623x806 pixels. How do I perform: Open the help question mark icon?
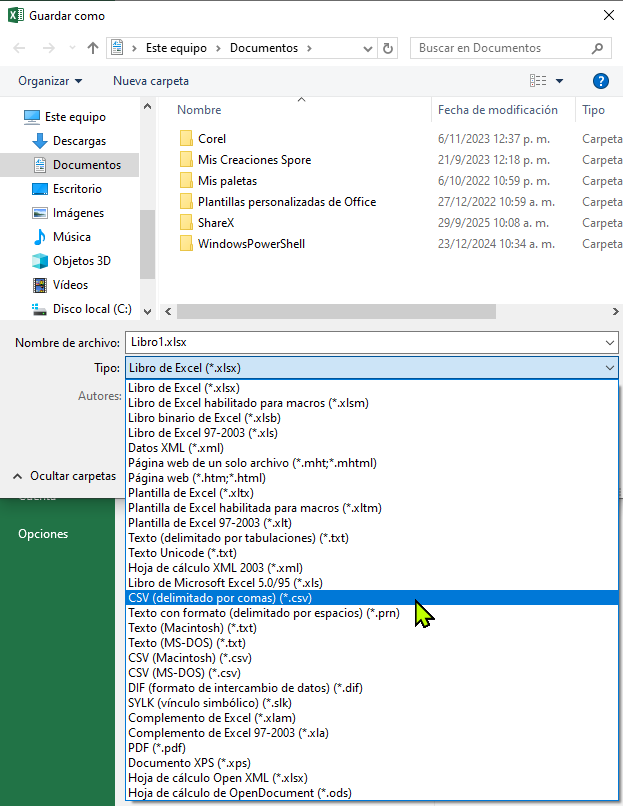(601, 81)
